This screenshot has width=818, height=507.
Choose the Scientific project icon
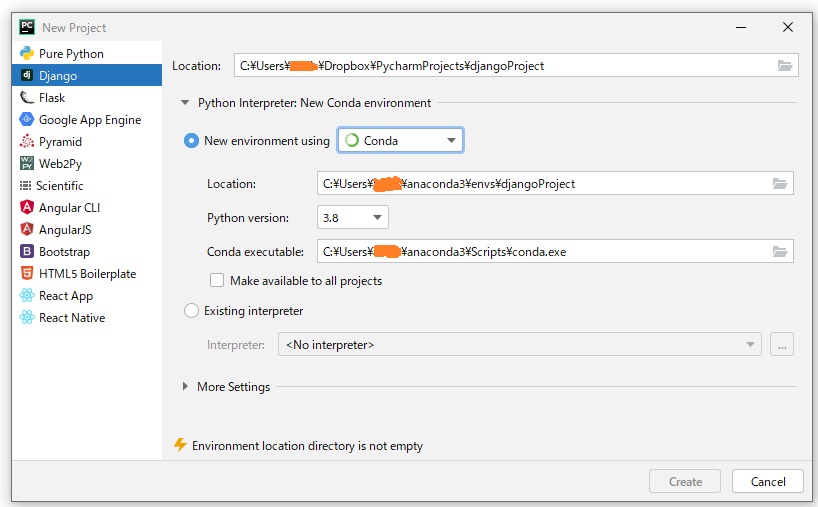25,185
